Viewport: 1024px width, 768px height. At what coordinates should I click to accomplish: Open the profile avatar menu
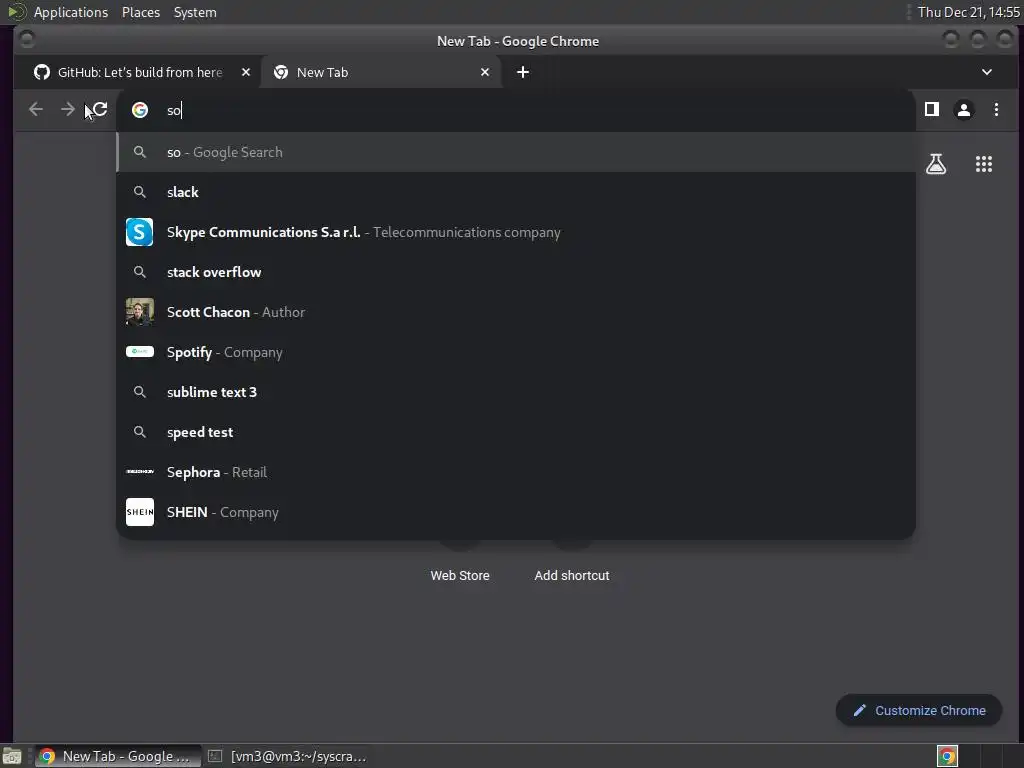pyautogui.click(x=964, y=110)
